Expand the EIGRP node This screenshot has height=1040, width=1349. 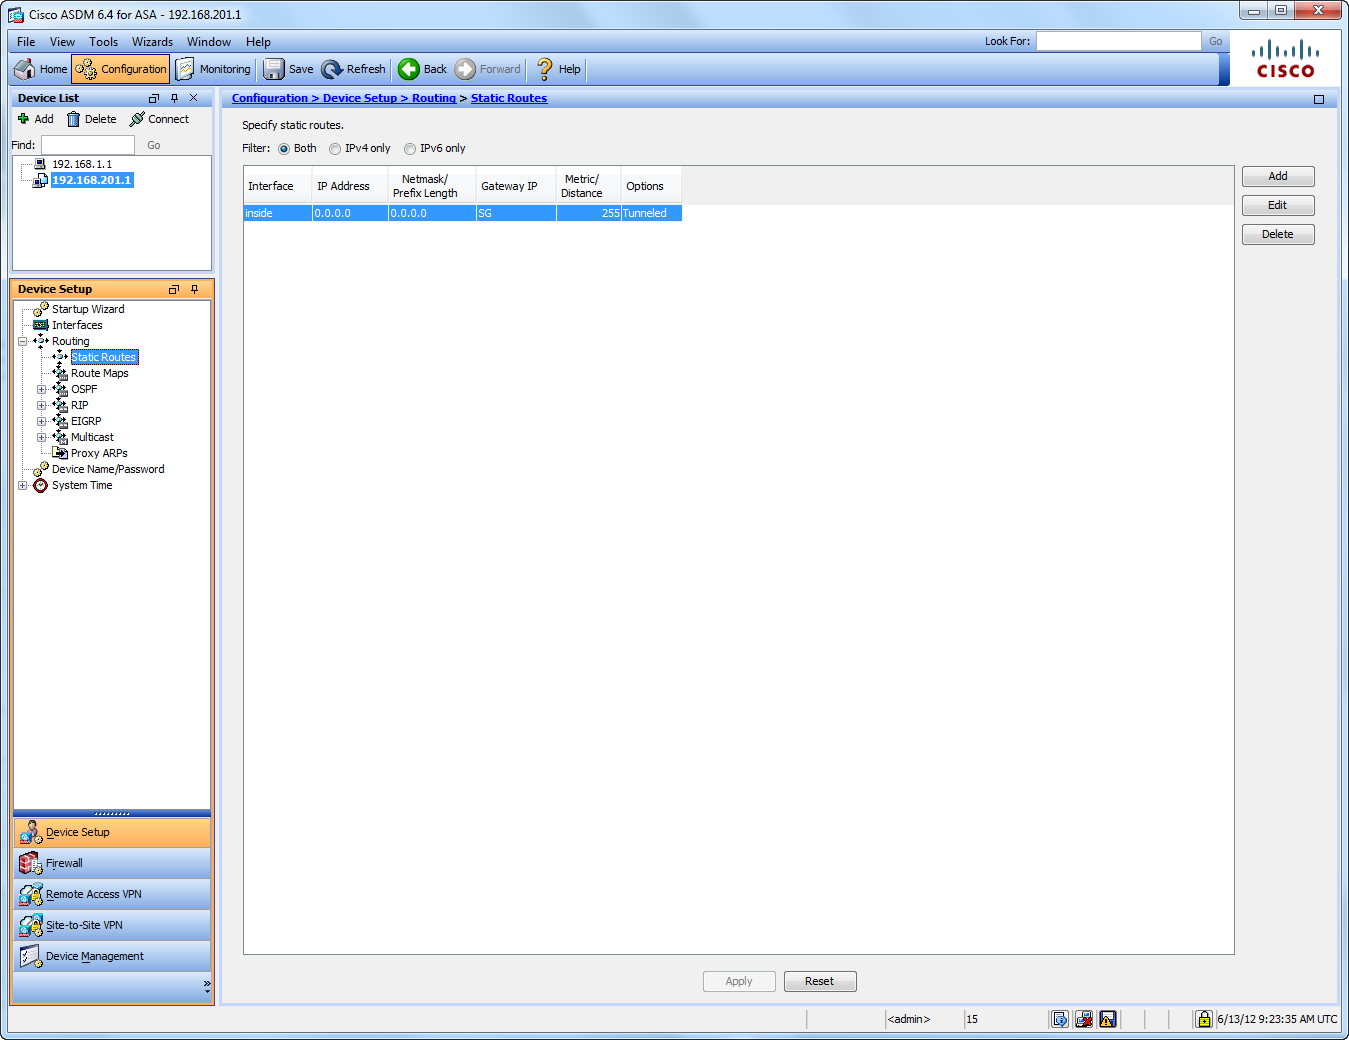click(x=41, y=421)
